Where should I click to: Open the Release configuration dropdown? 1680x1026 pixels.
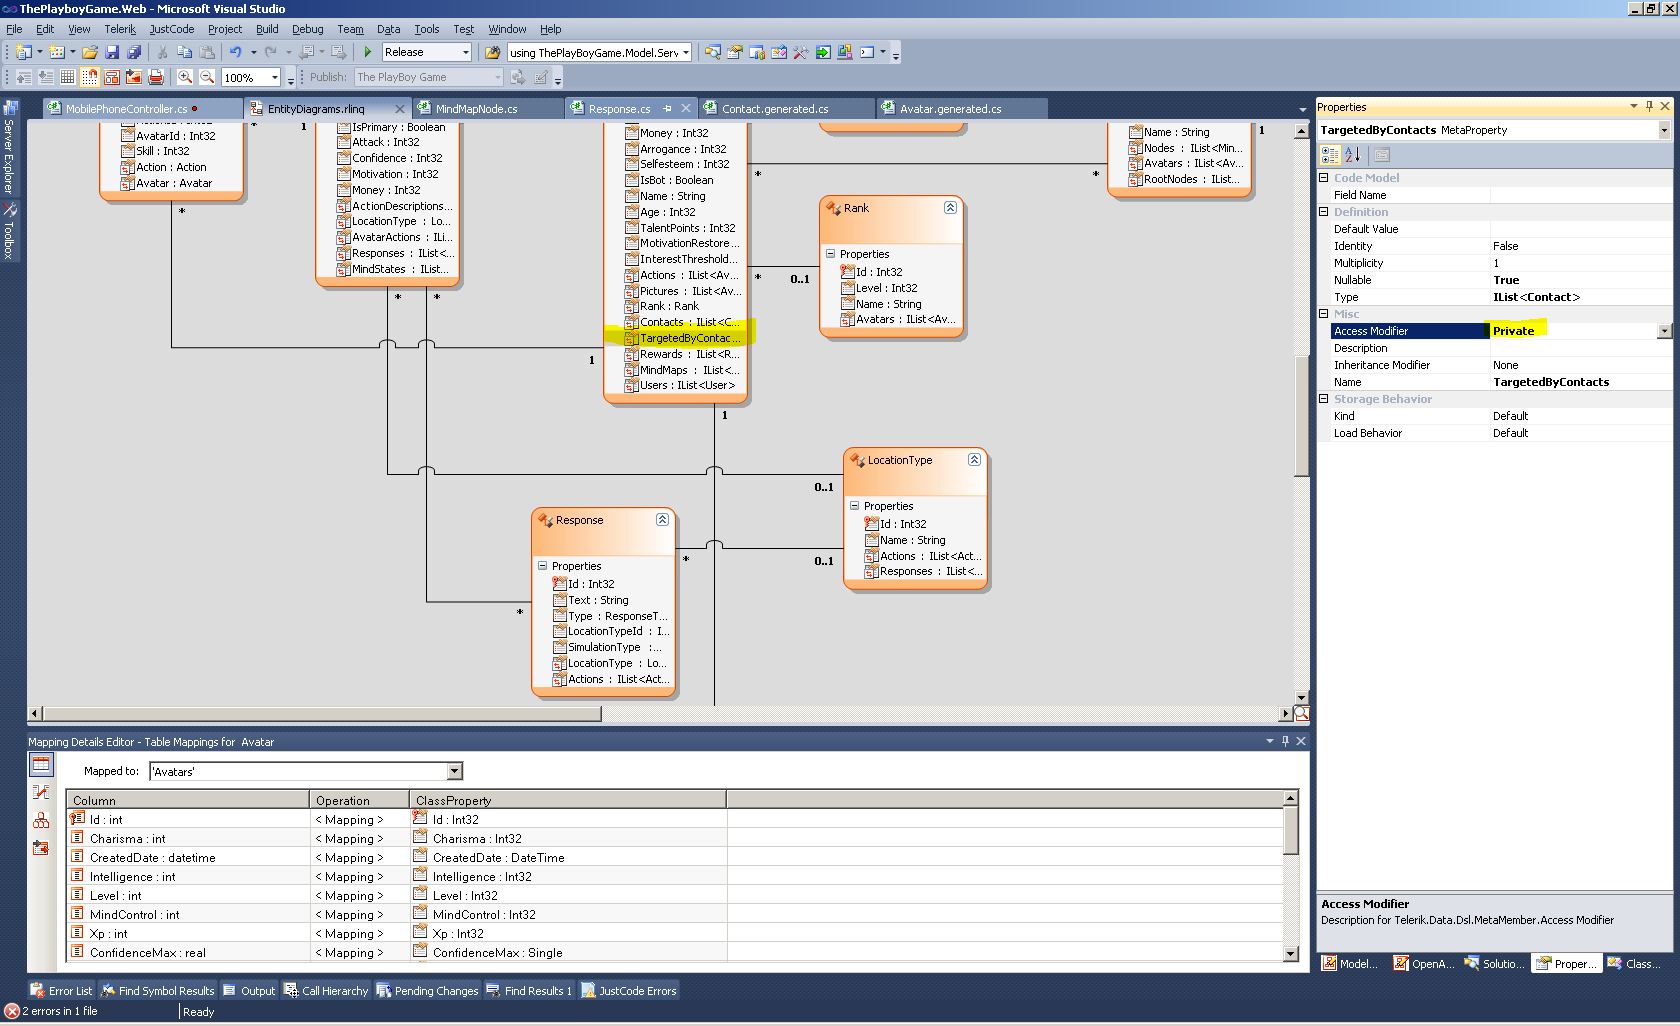point(465,52)
